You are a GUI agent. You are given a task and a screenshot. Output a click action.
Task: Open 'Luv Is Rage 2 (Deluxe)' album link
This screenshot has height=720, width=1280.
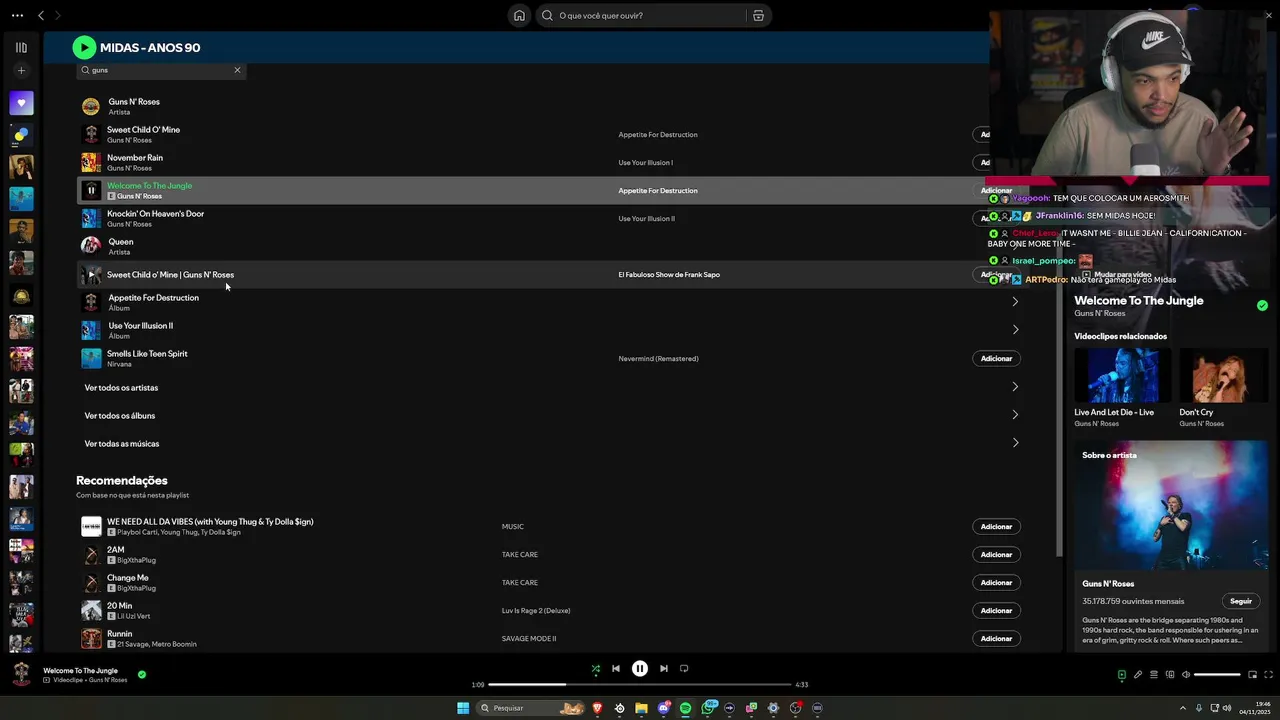[x=536, y=610]
